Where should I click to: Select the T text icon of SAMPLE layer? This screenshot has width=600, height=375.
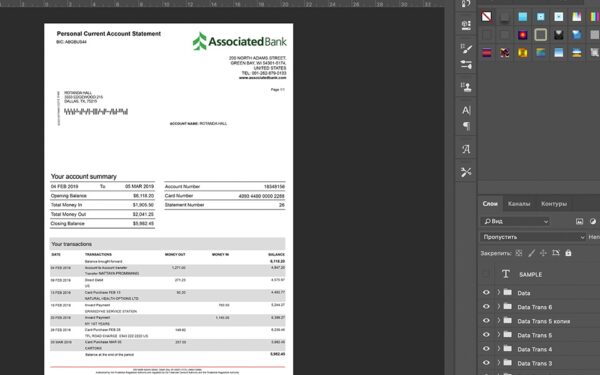[x=506, y=274]
